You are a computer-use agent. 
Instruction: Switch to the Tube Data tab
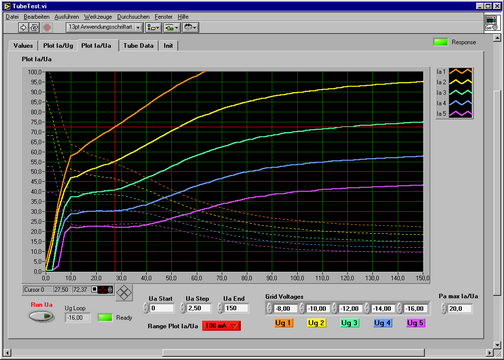click(x=138, y=46)
